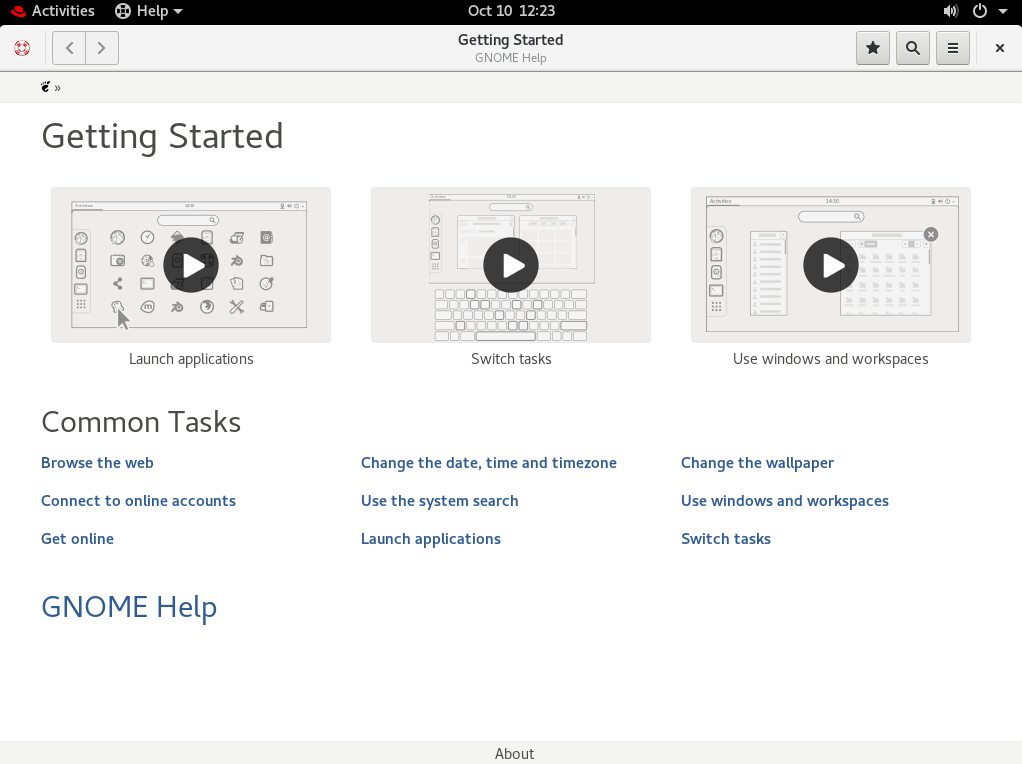This screenshot has height=764, width=1022.
Task: Play the Switch tasks video
Action: tap(511, 265)
